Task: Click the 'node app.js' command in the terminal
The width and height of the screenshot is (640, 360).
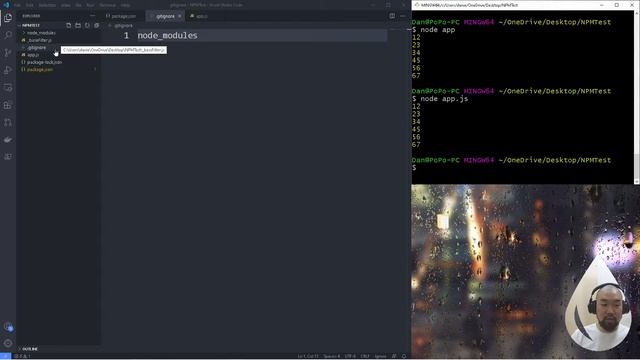Action: tap(444, 99)
